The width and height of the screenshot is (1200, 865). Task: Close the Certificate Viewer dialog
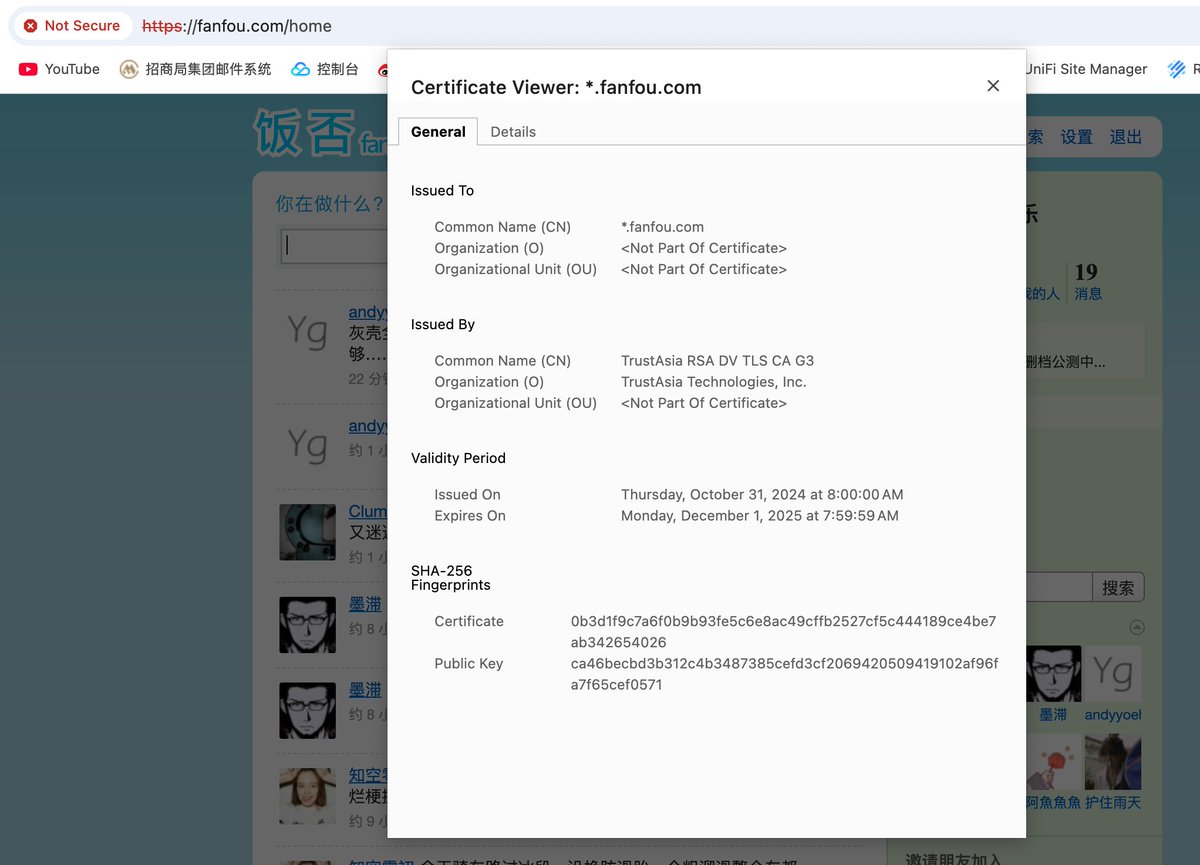pyautogui.click(x=993, y=86)
